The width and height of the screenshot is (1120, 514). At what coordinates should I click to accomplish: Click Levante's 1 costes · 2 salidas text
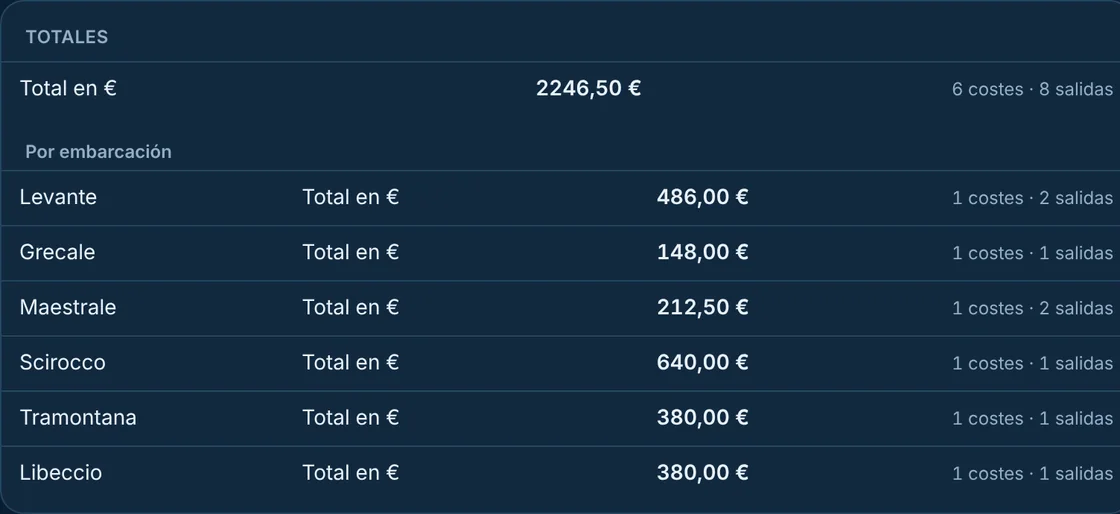[1032, 198]
